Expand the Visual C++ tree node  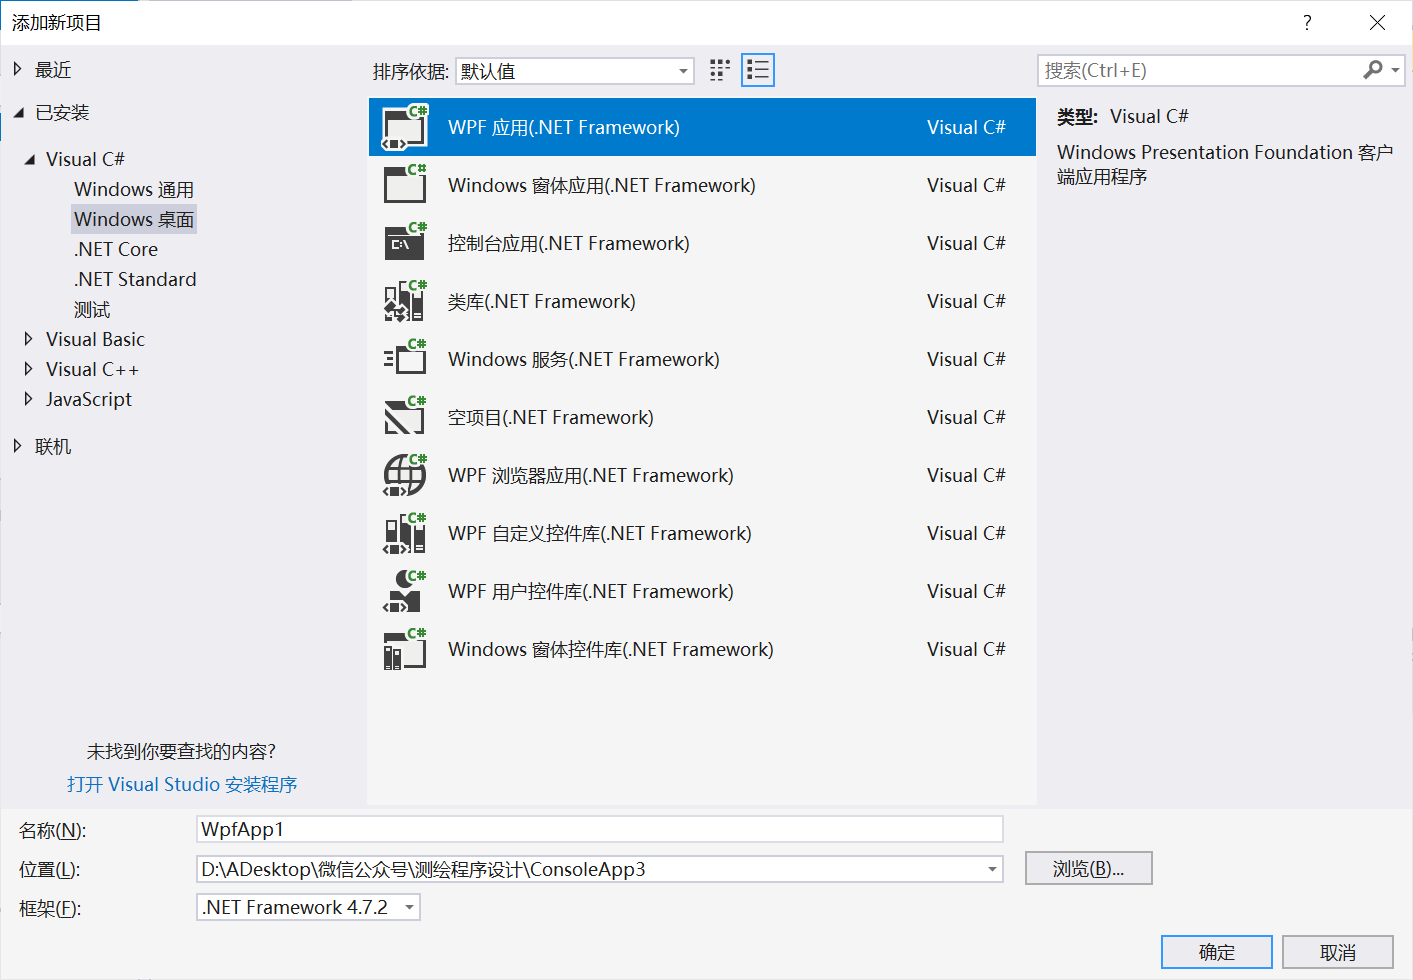click(28, 369)
